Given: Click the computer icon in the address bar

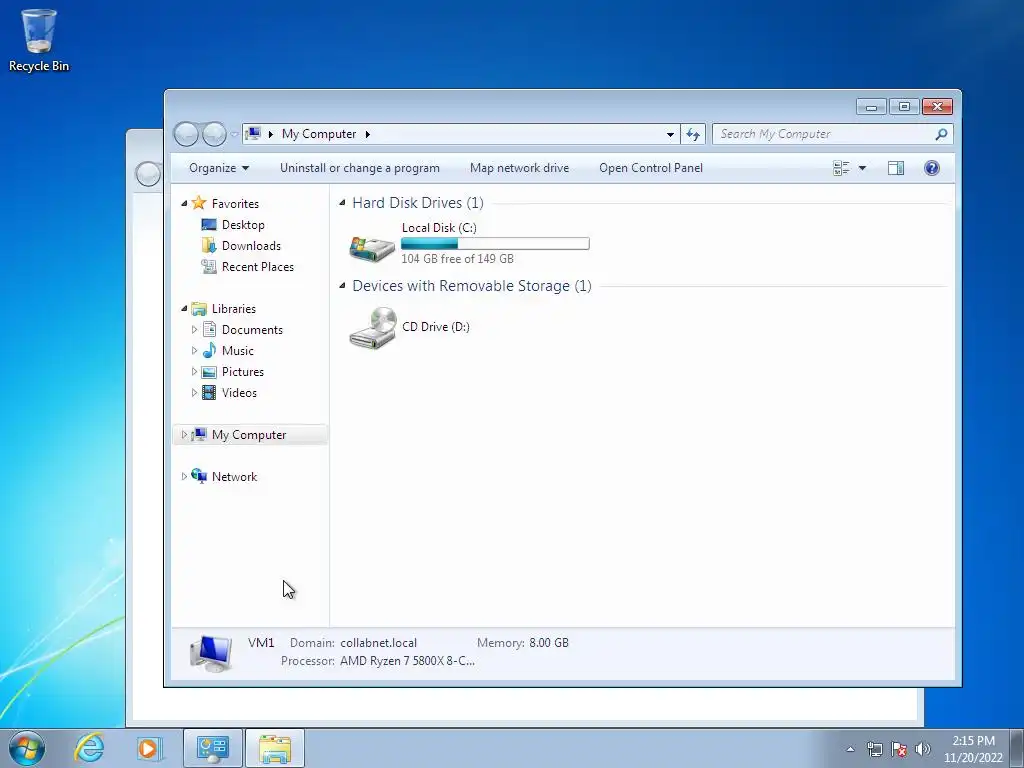Looking at the screenshot, I should [x=253, y=134].
